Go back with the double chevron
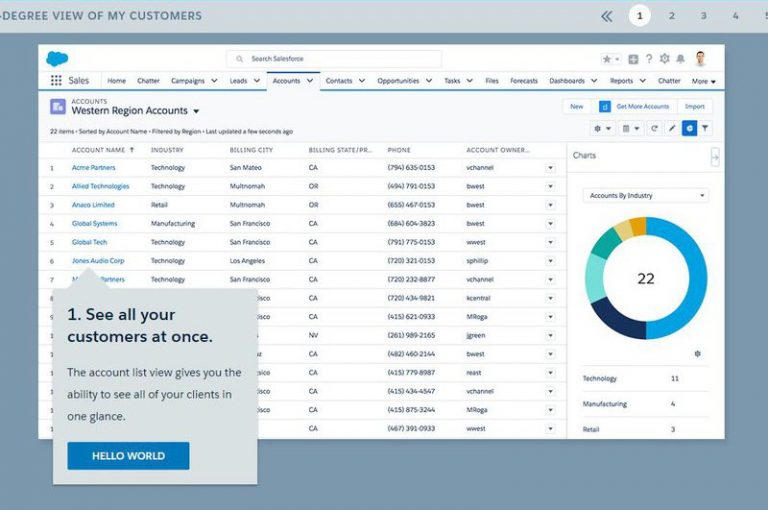Screen dimensions: 768x510 606,16
